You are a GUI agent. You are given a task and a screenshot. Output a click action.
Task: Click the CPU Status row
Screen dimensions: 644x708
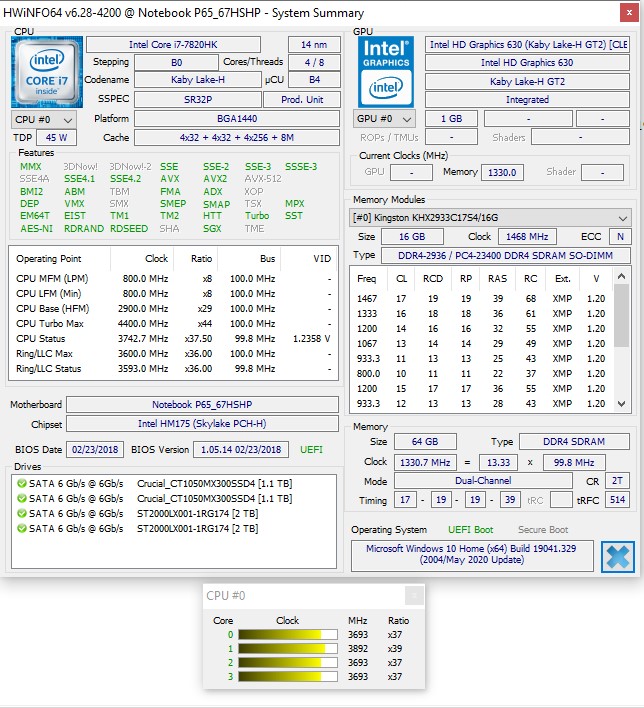173,339
